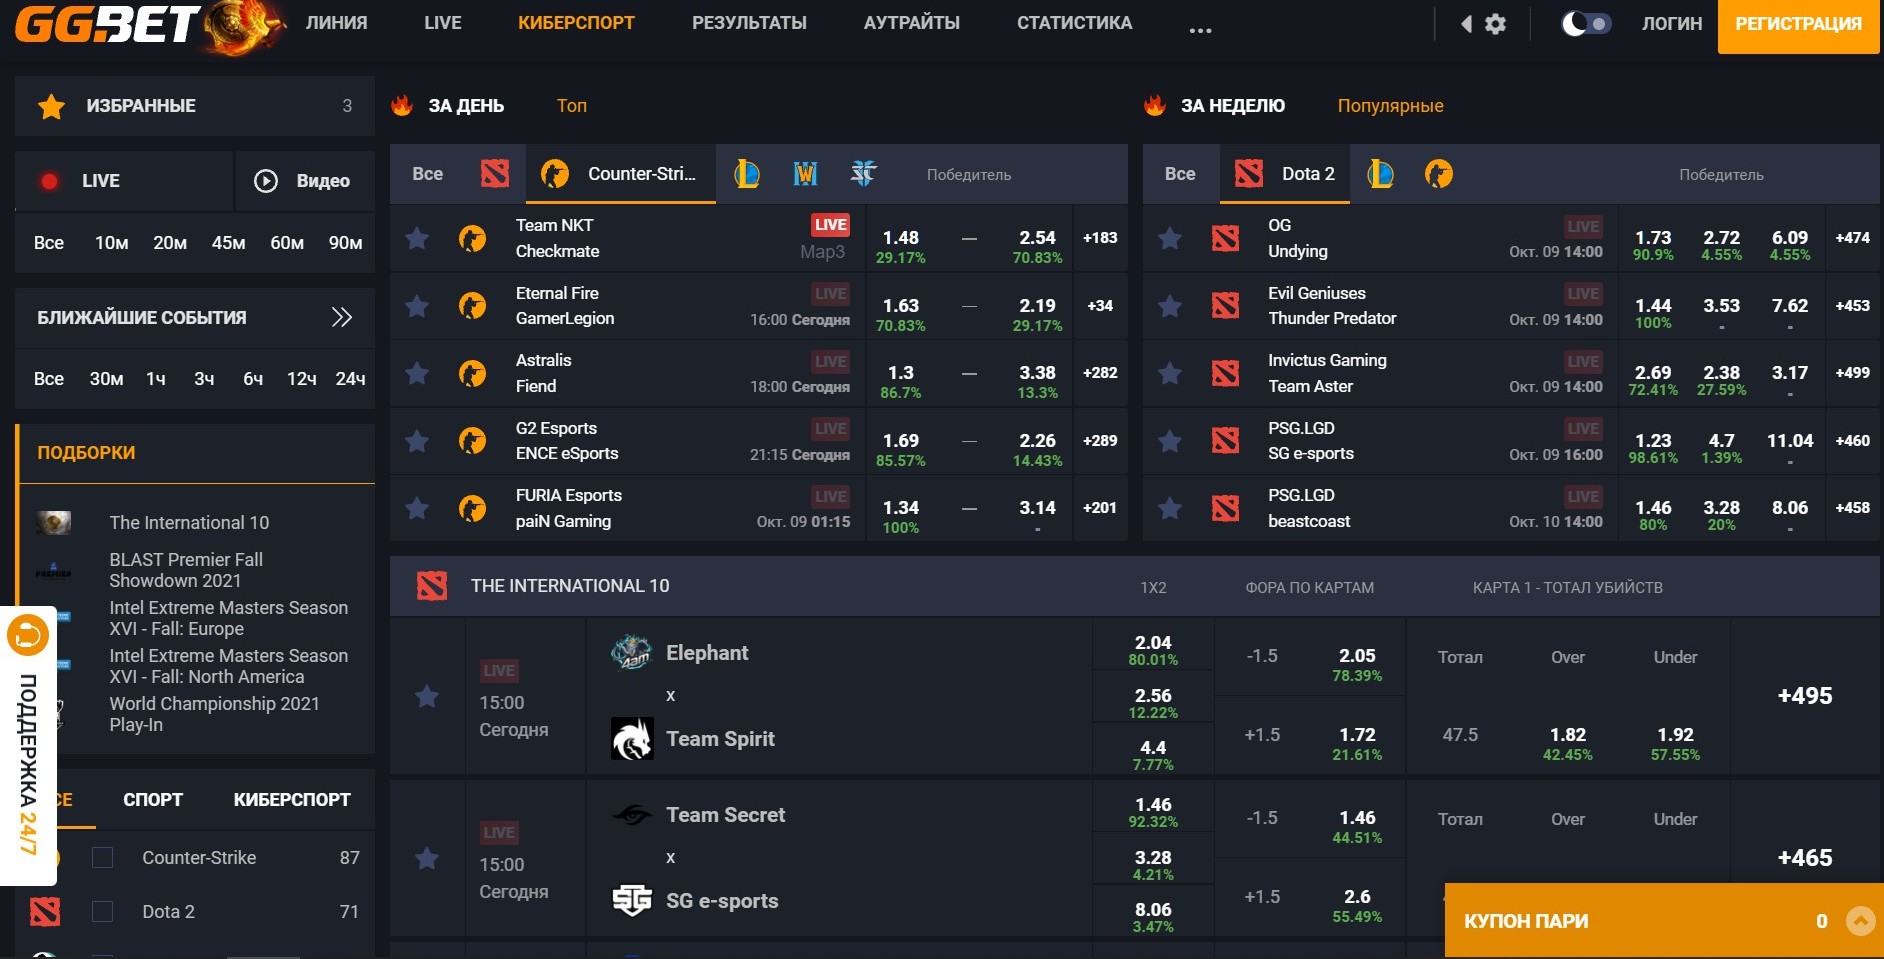Favorite the Astralis vs Fiend match
This screenshot has width=1884, height=959.
417,373
